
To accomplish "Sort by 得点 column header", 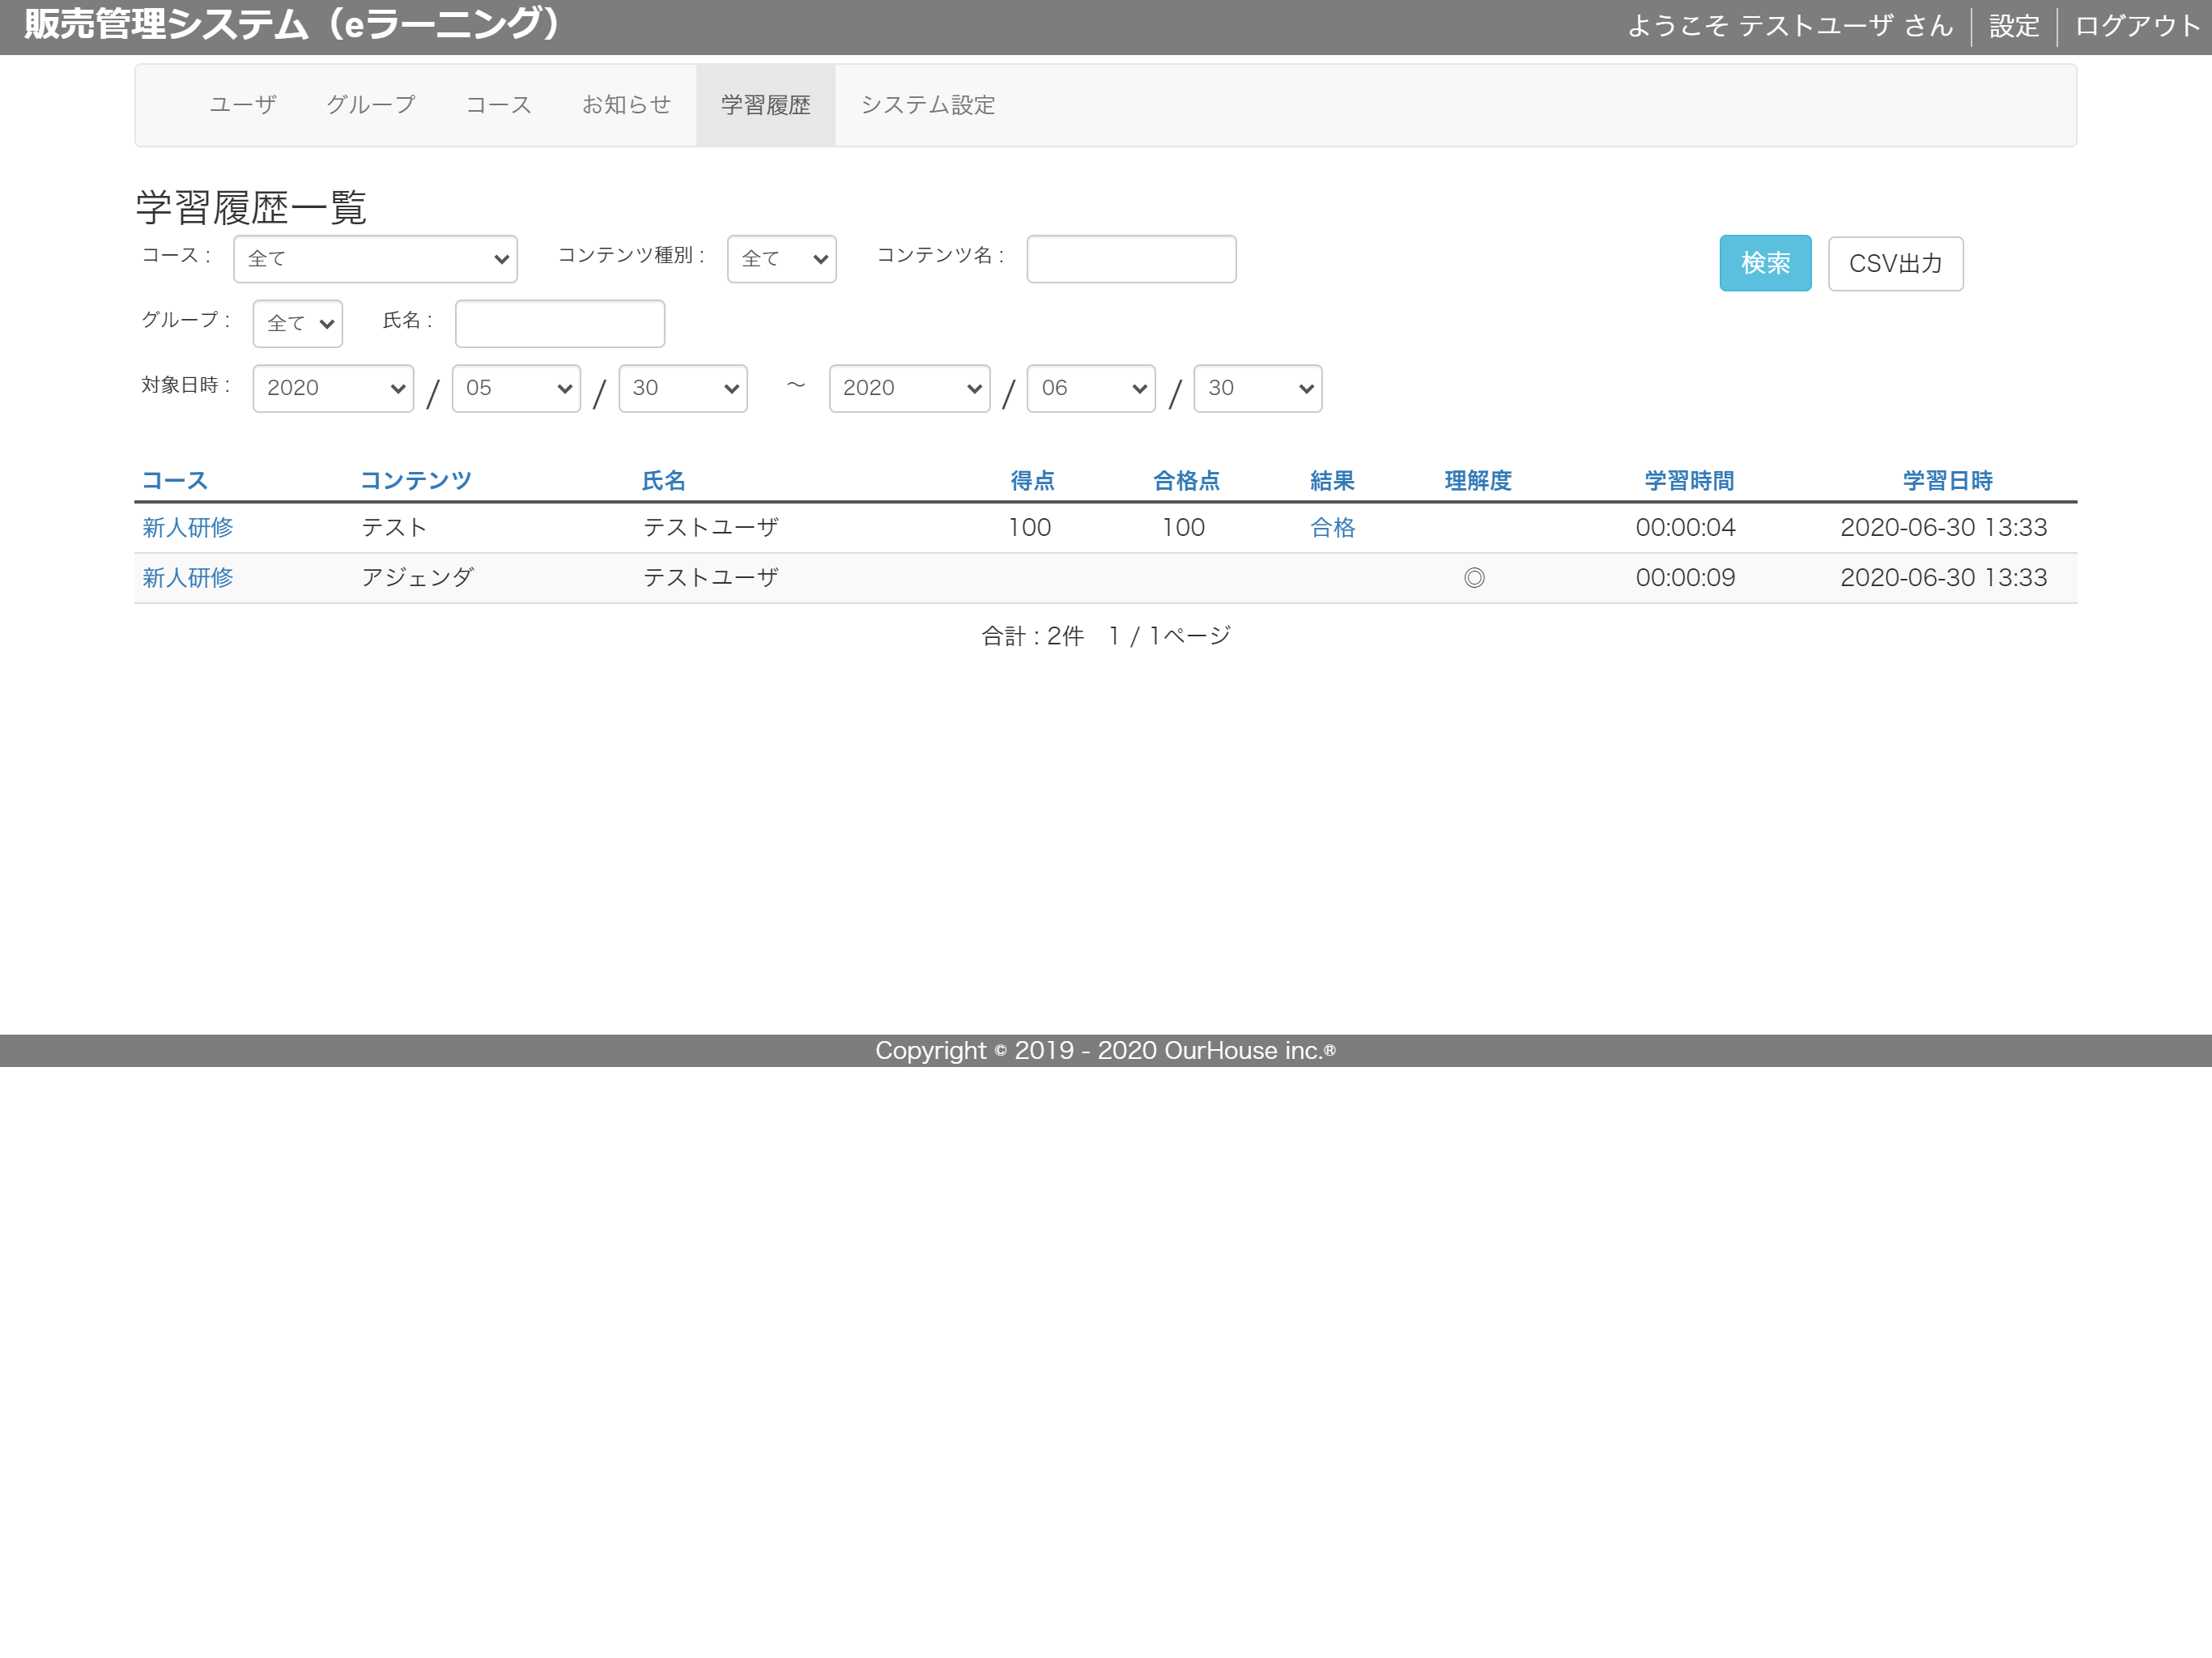I will (x=1032, y=481).
